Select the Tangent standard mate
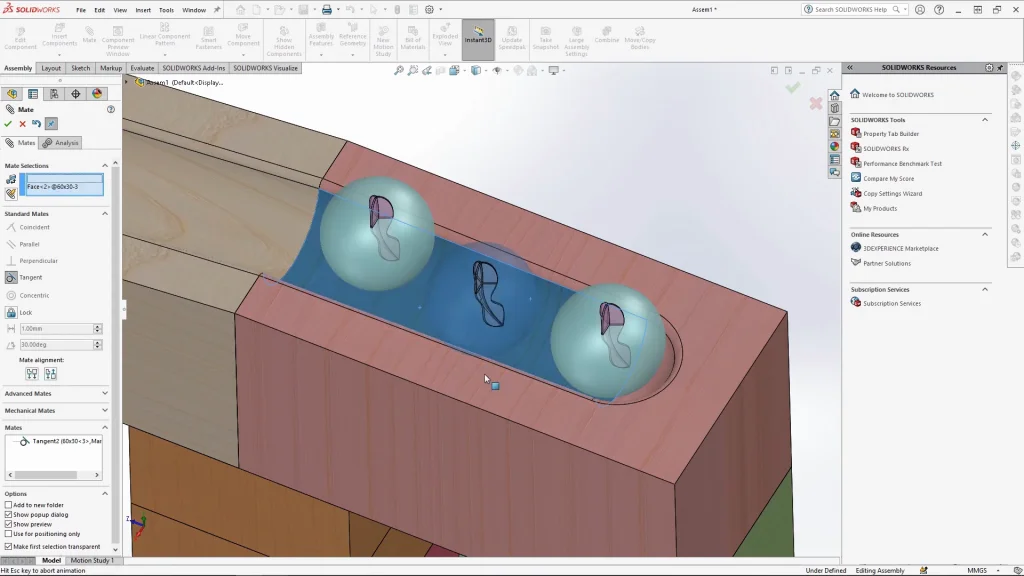The width and height of the screenshot is (1024, 576). 30,277
